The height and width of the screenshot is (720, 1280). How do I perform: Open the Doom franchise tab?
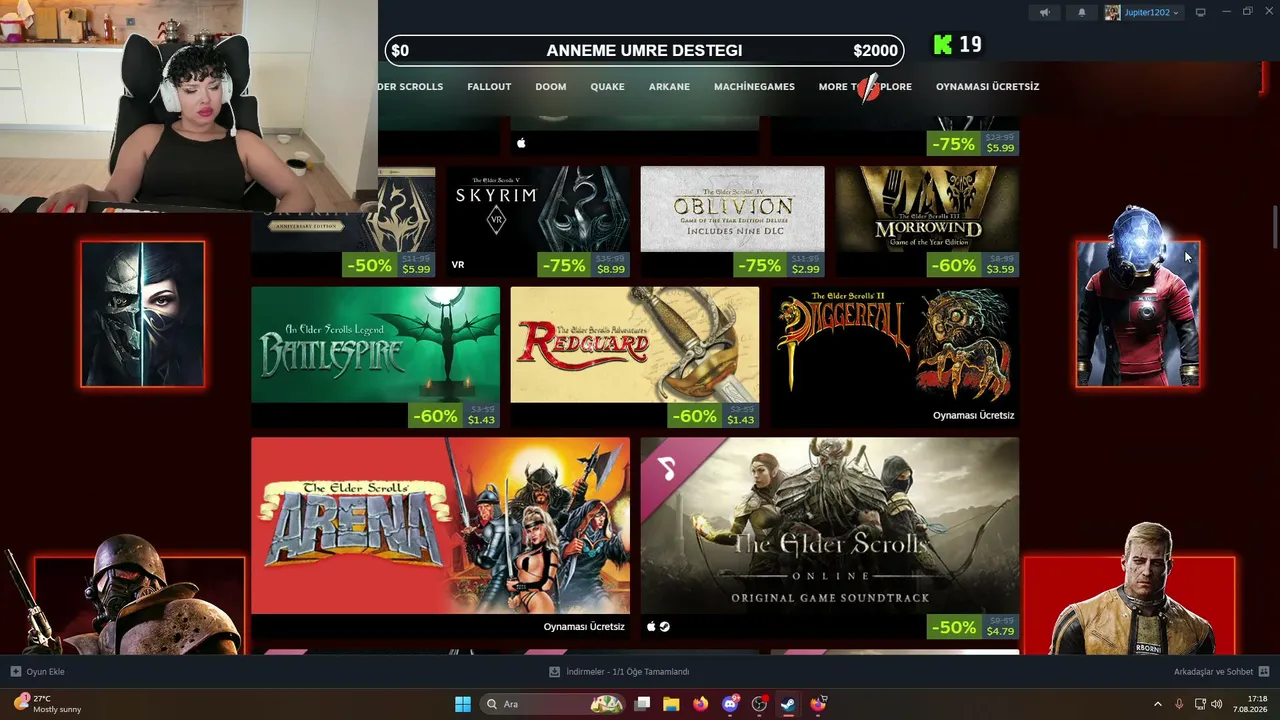coord(551,87)
